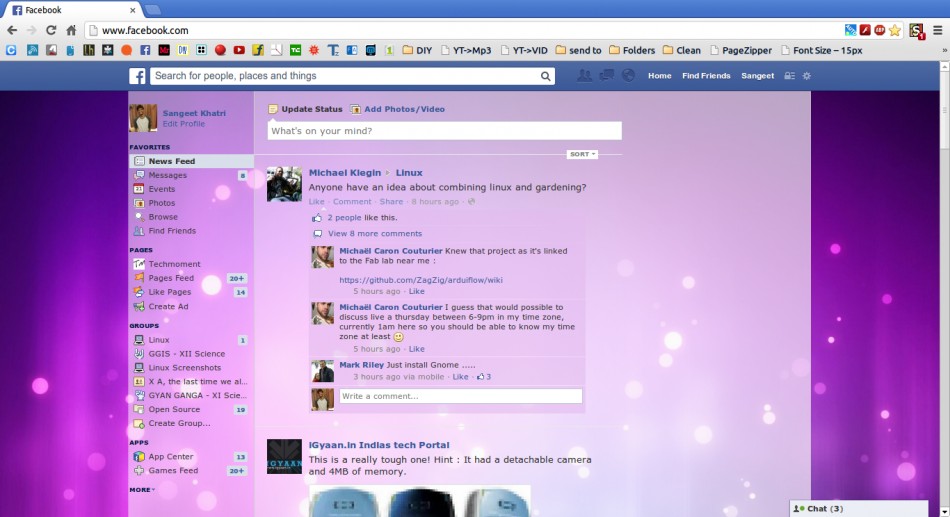Click the AdBlock Plus extension icon
The height and width of the screenshot is (517, 950).
tap(880, 30)
